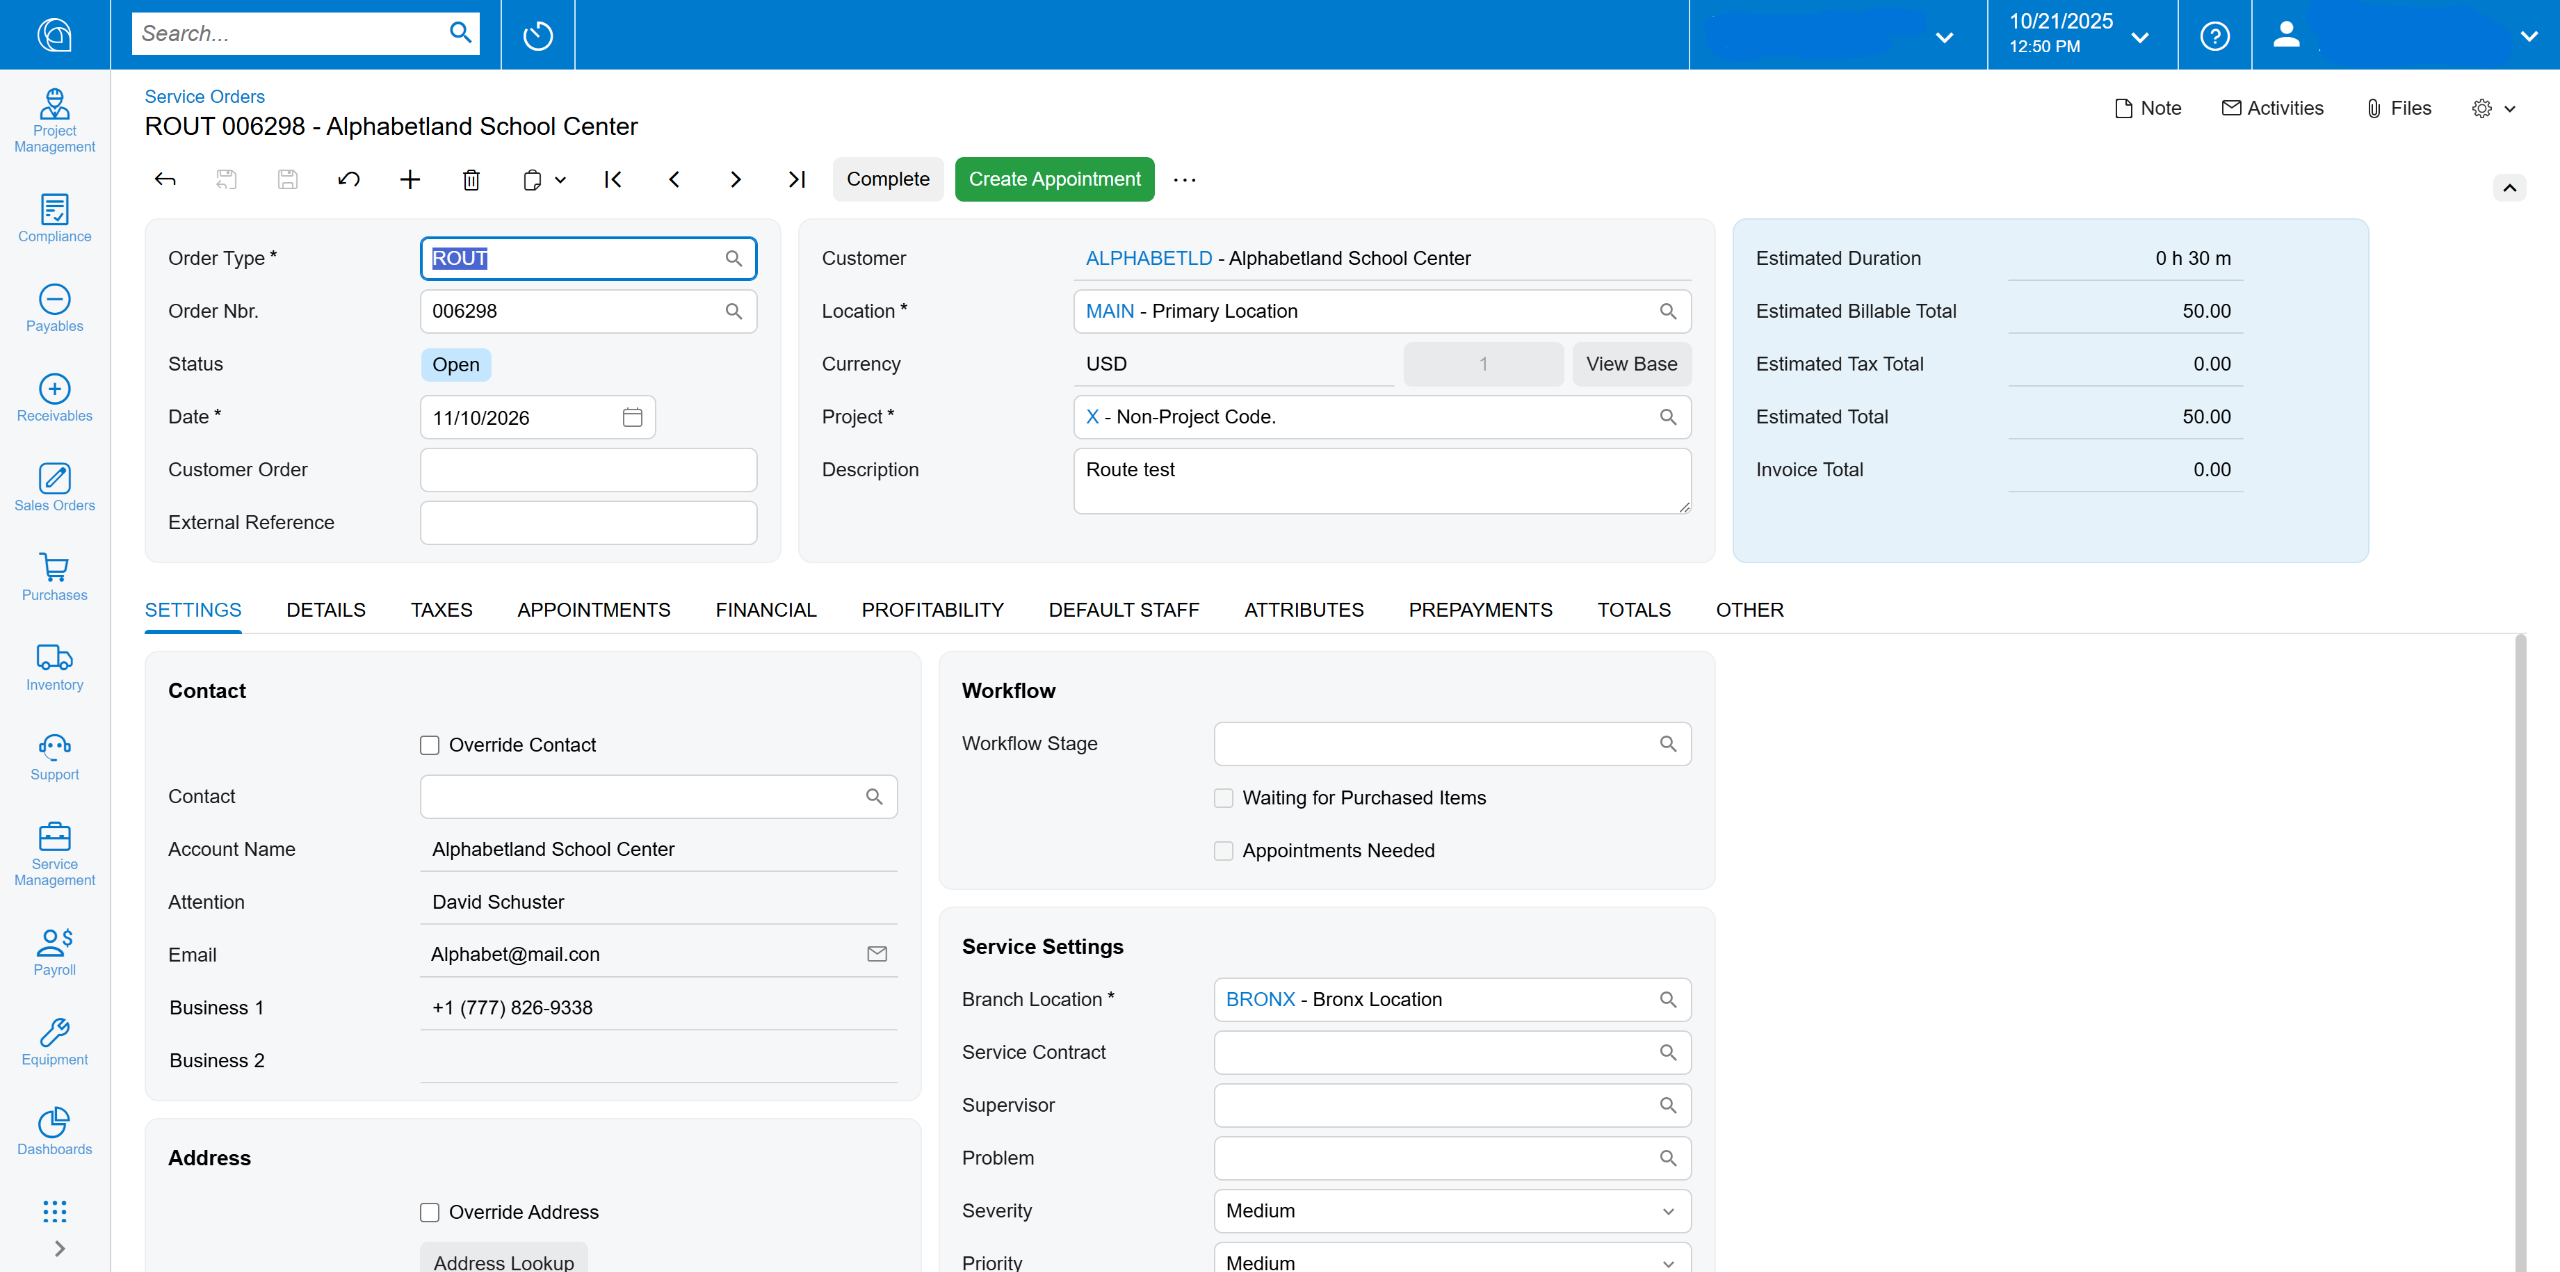Click the recent history clock icon

point(538,35)
